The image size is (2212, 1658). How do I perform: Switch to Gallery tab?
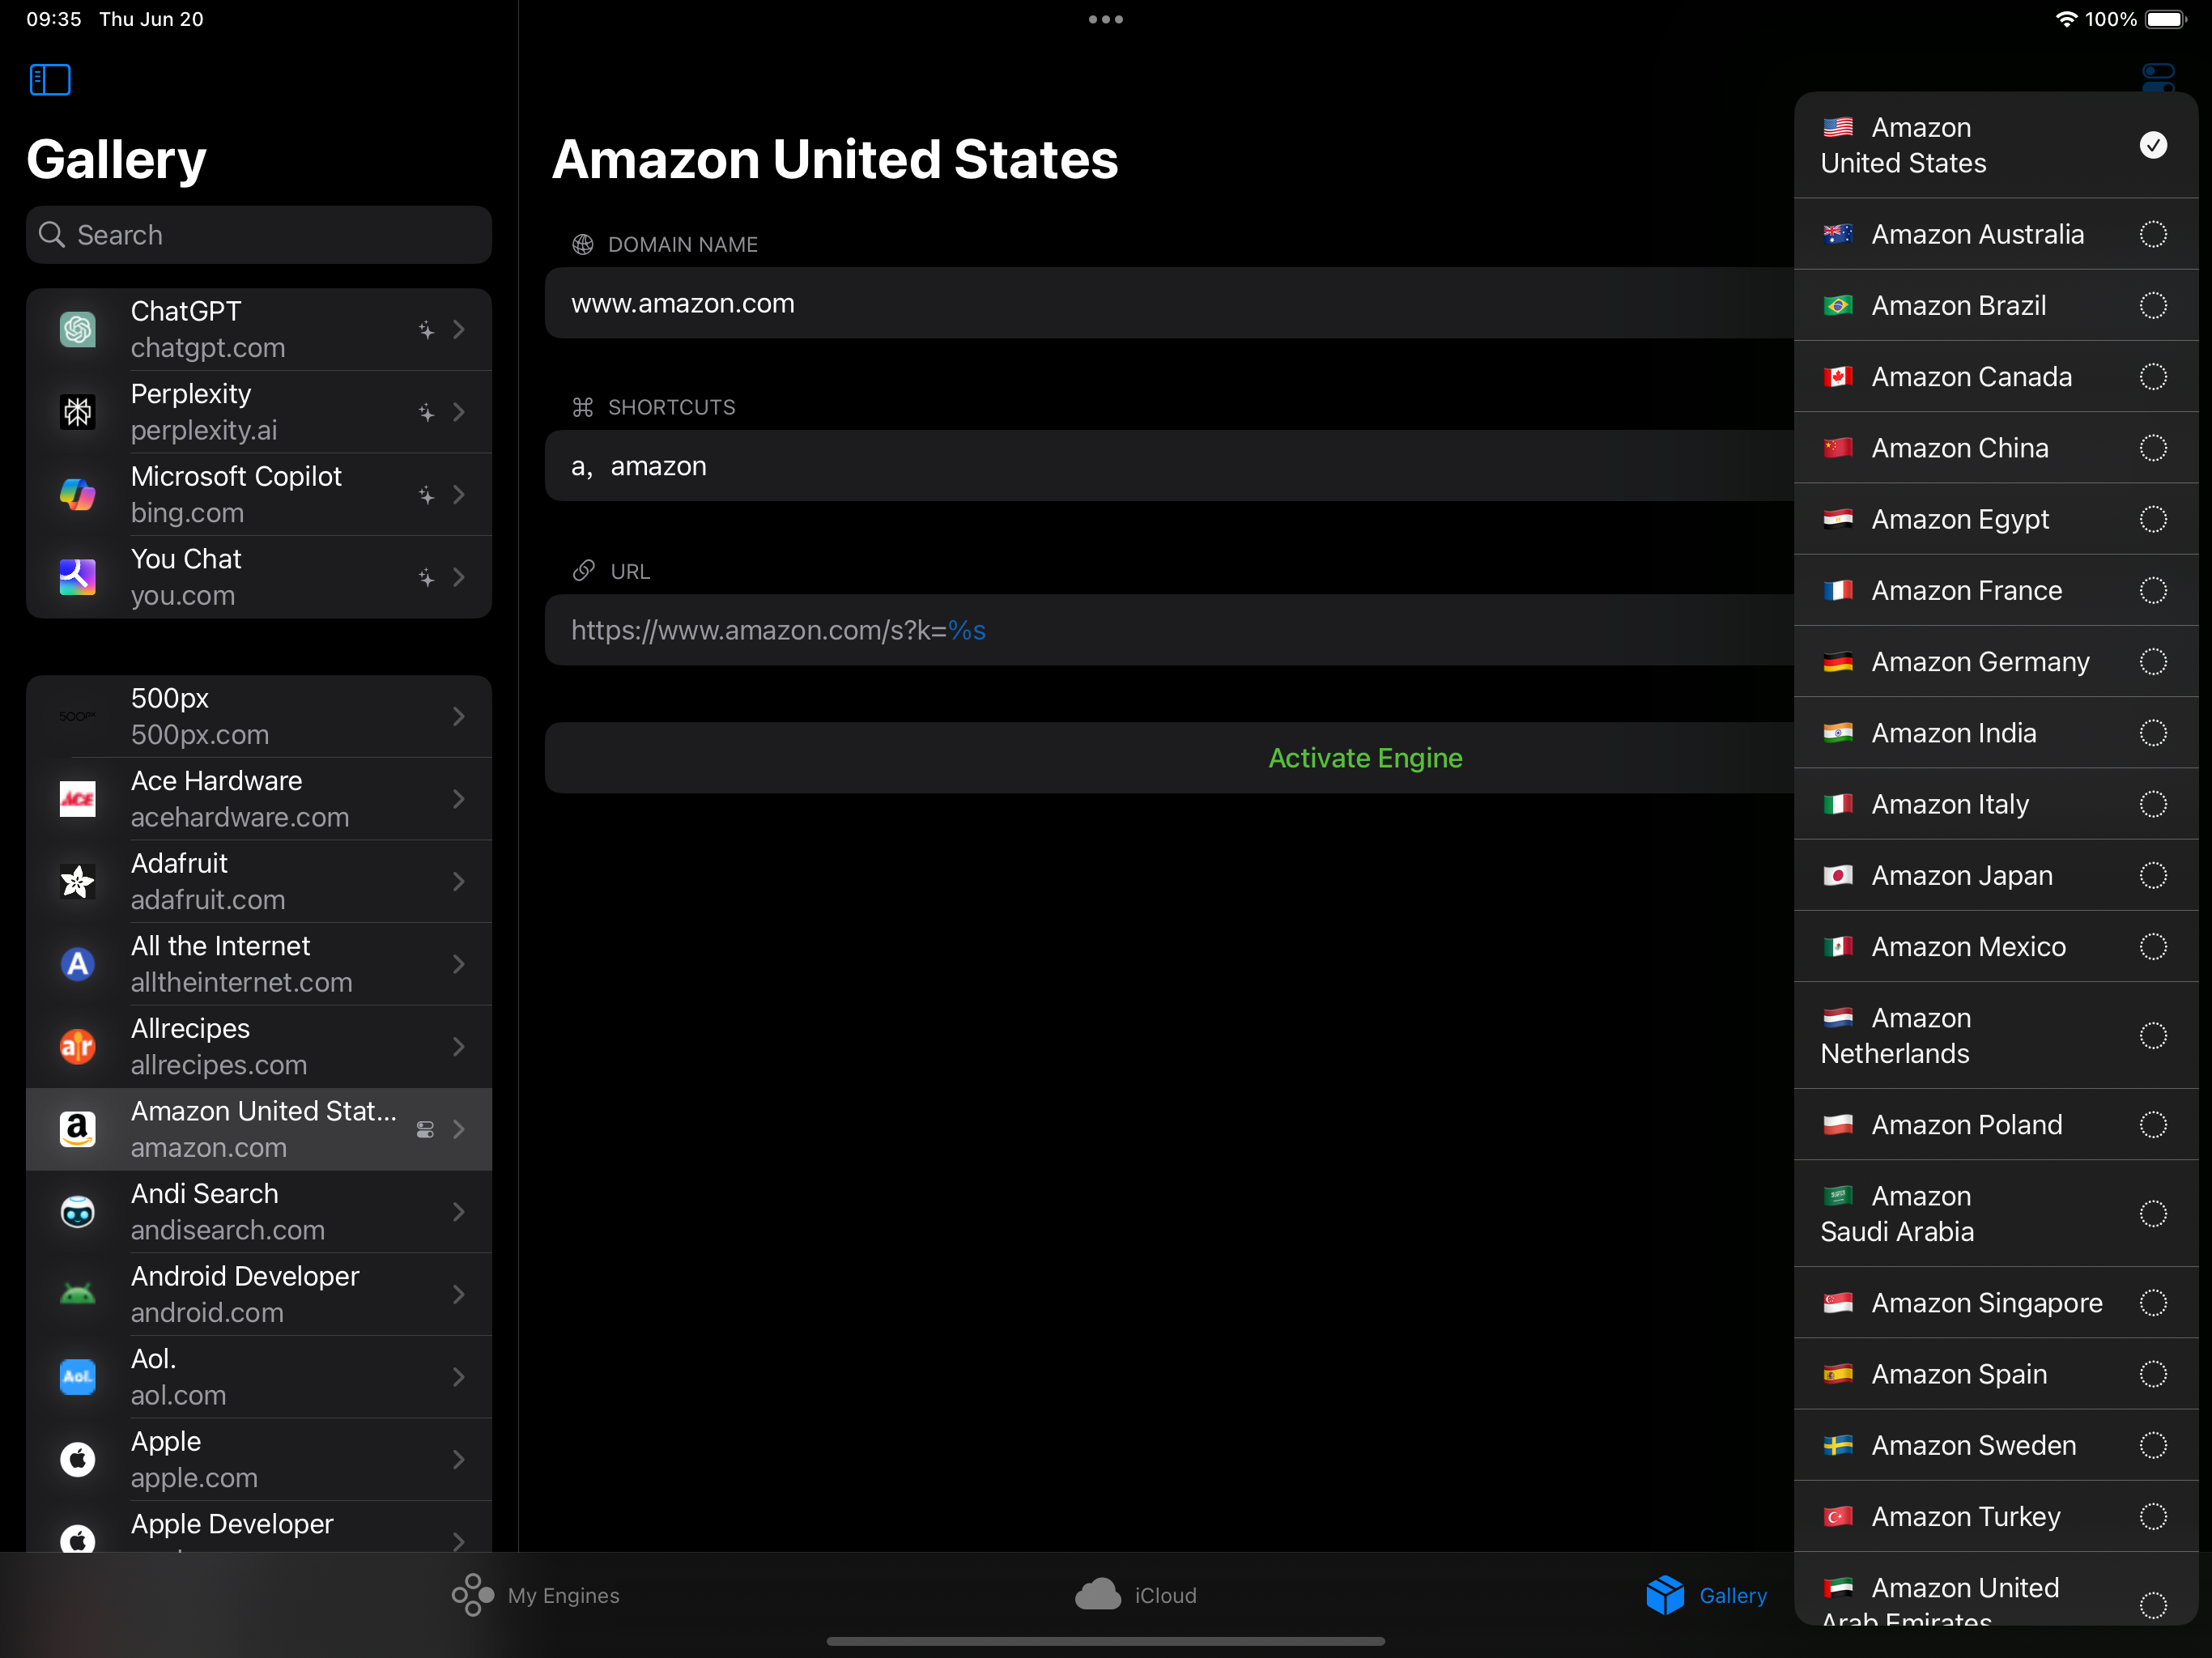point(1707,1595)
